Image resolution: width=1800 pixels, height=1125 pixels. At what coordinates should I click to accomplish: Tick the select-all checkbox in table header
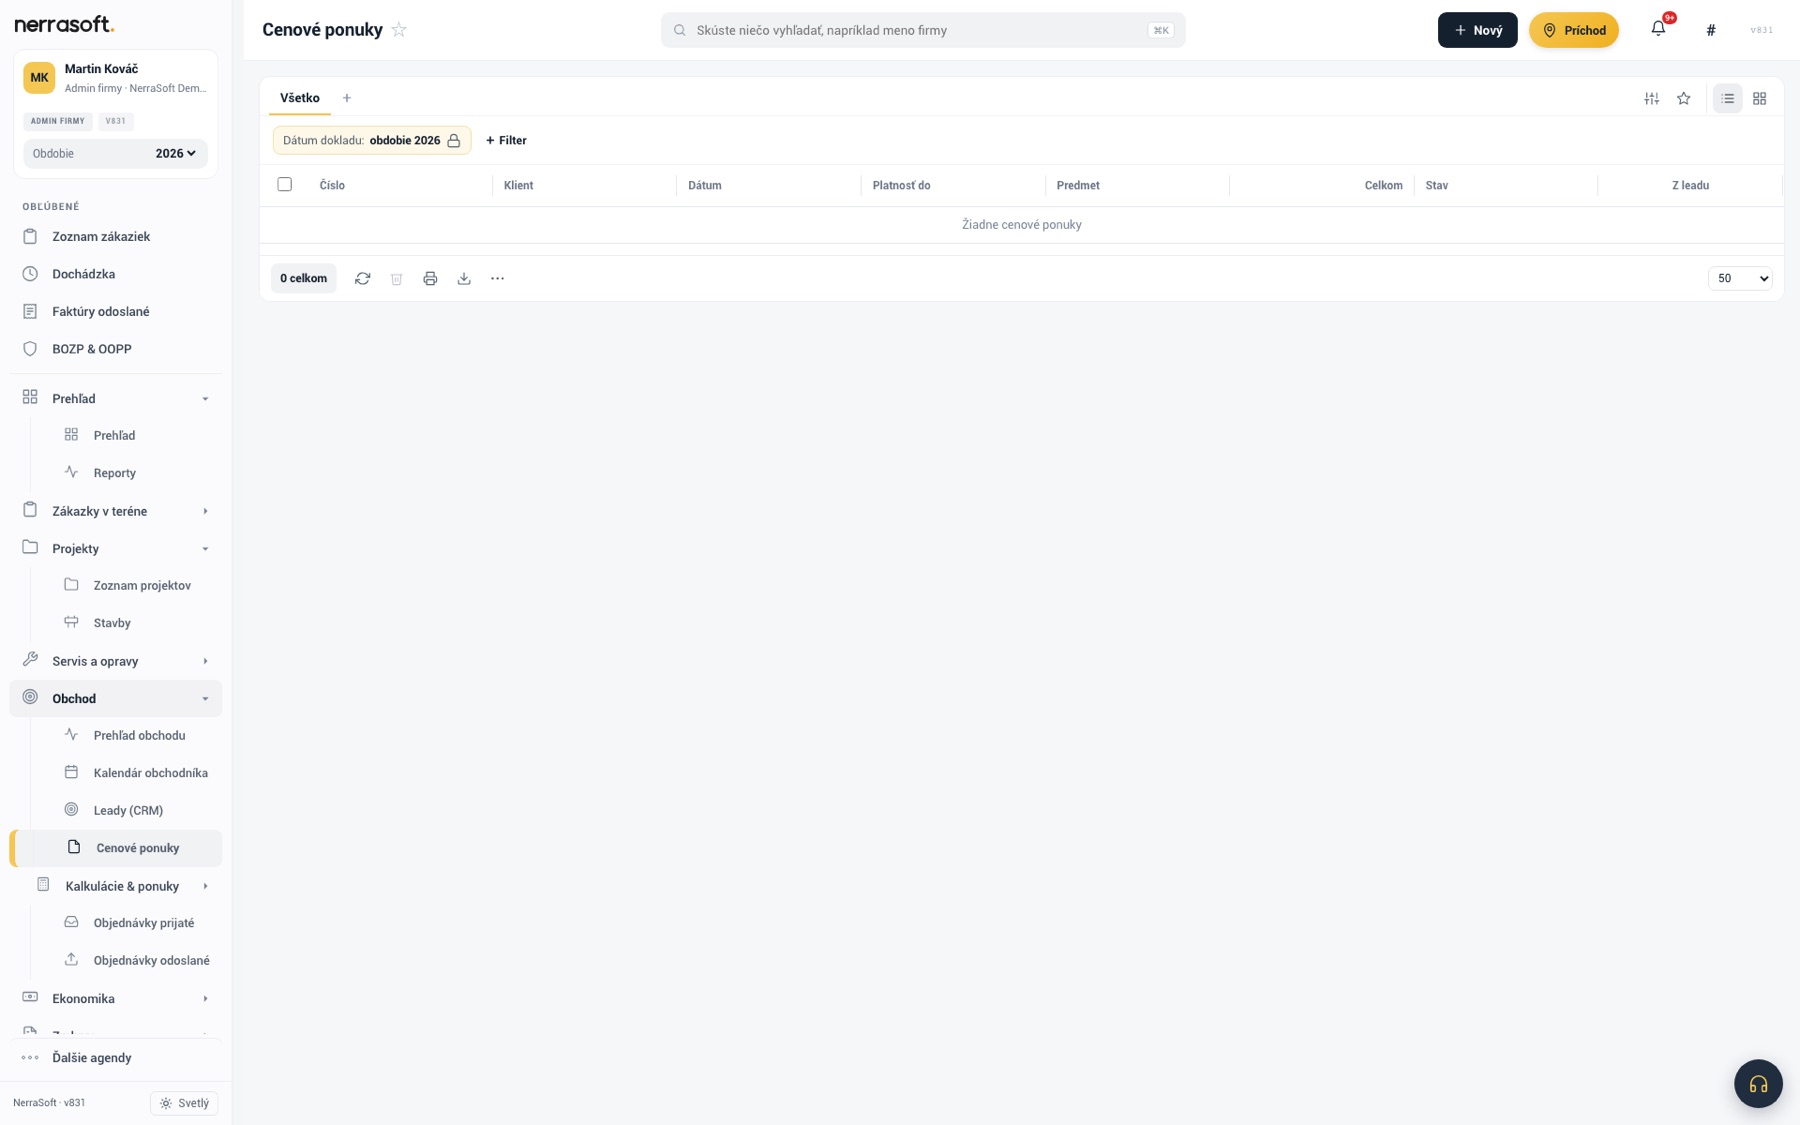285,185
